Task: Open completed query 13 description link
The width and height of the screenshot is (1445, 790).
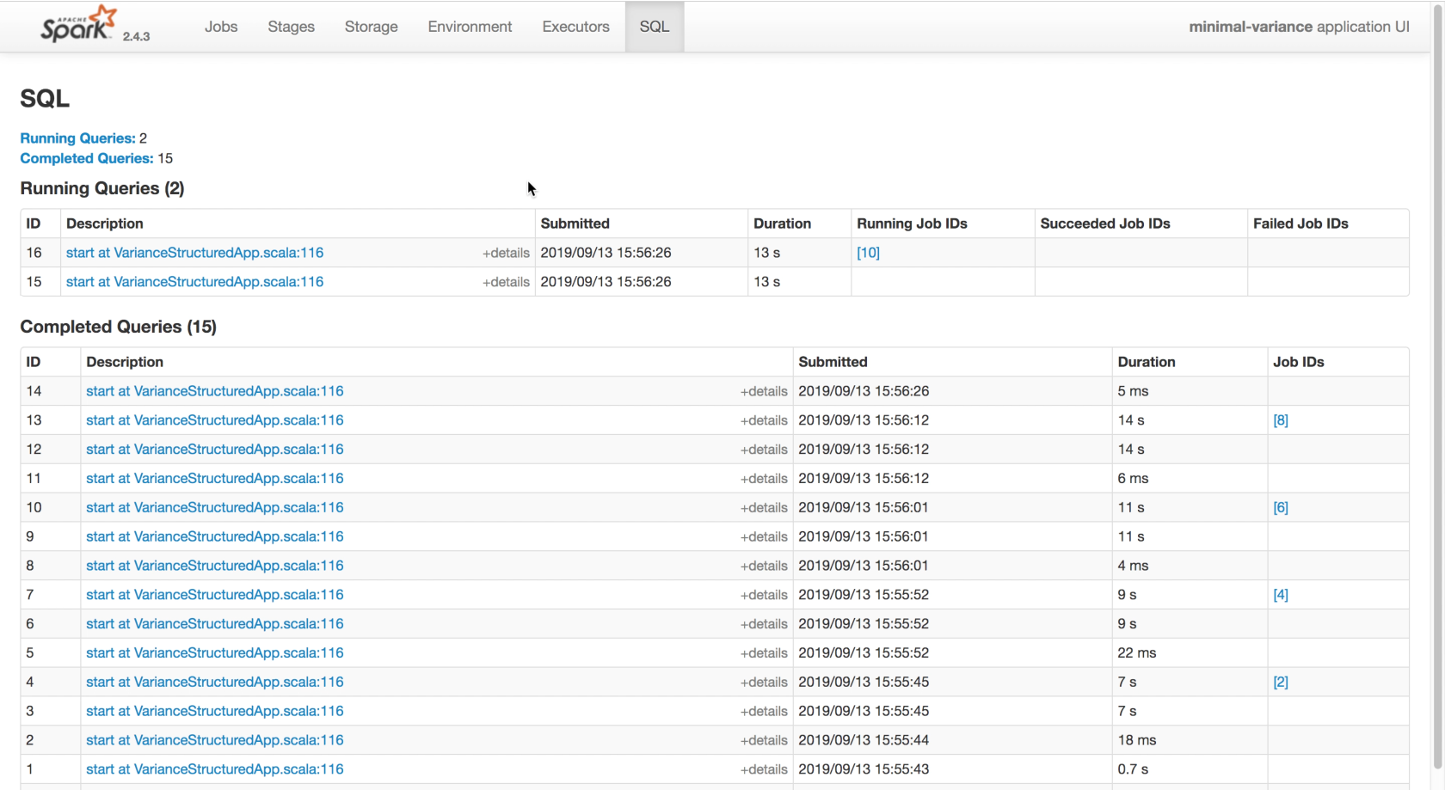Action: [x=215, y=420]
